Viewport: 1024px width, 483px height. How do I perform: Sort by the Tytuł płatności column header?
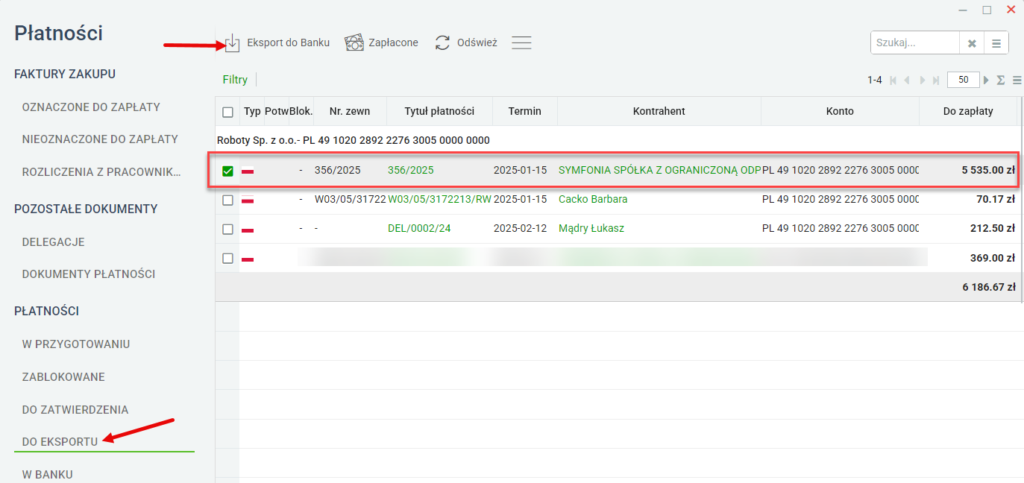[440, 112]
